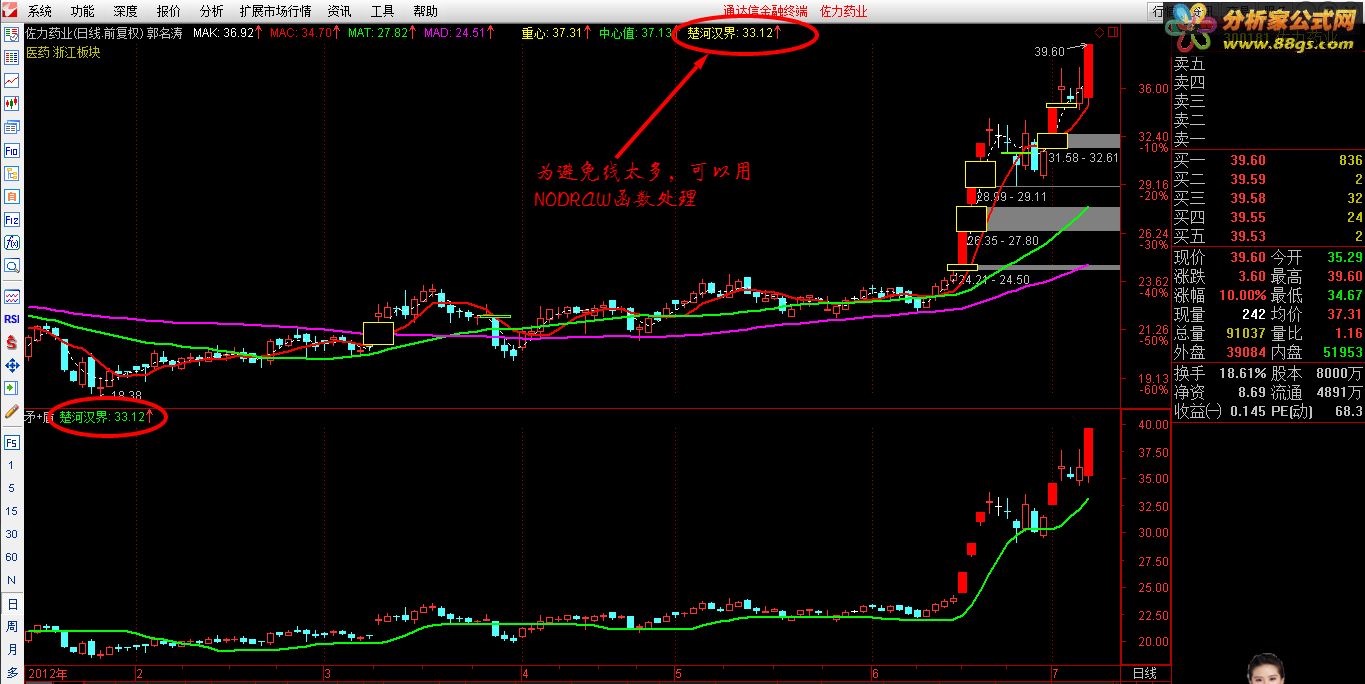Click the 买二 price 39.59 row

[x=1267, y=179]
